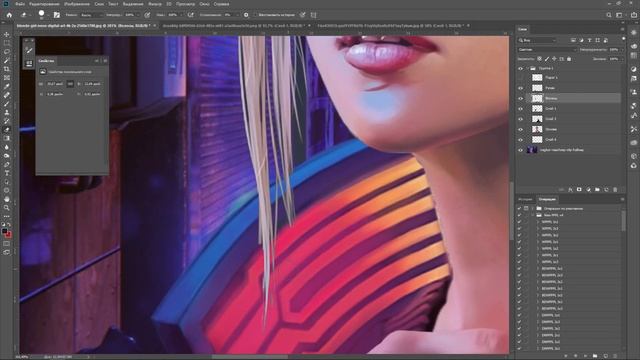Image resolution: width=640 pixels, height=360 pixels.
Task: Open the Редактирование menu
Action: tap(44, 4)
